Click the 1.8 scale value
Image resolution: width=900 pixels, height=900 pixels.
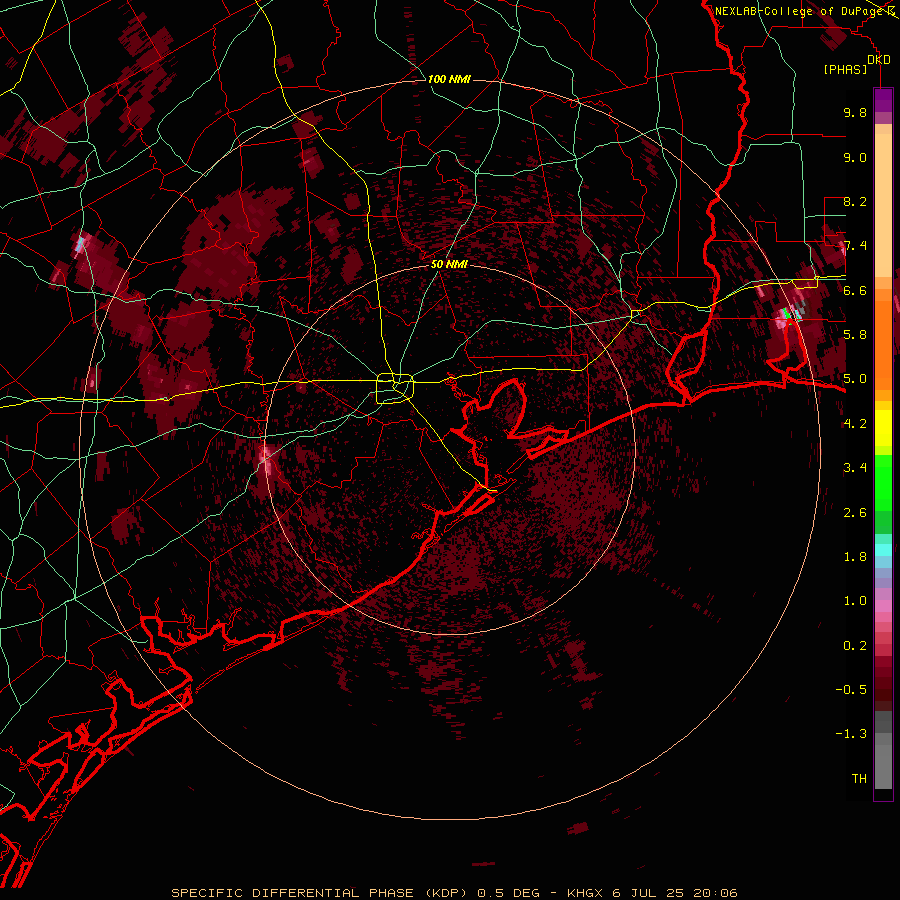click(x=855, y=557)
